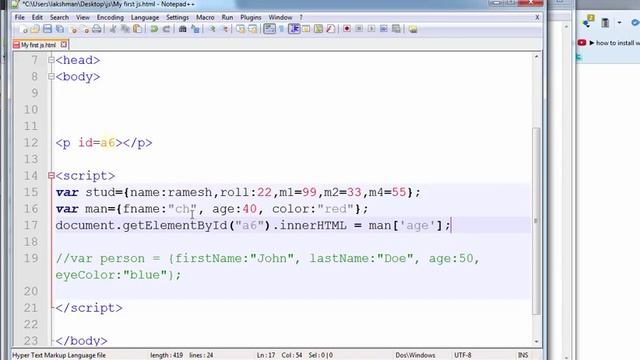Toggle Show All Characters pilcrow icon
This screenshot has height=360, width=640.
click(282, 29)
